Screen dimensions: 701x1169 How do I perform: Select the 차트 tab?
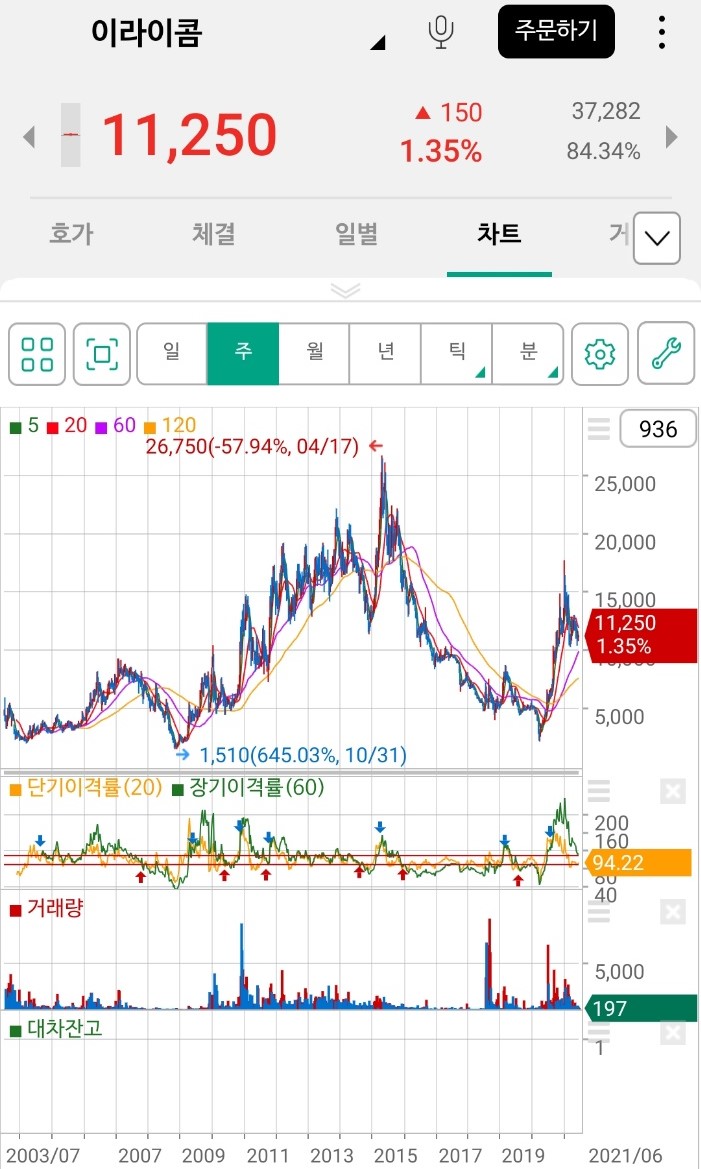click(499, 234)
